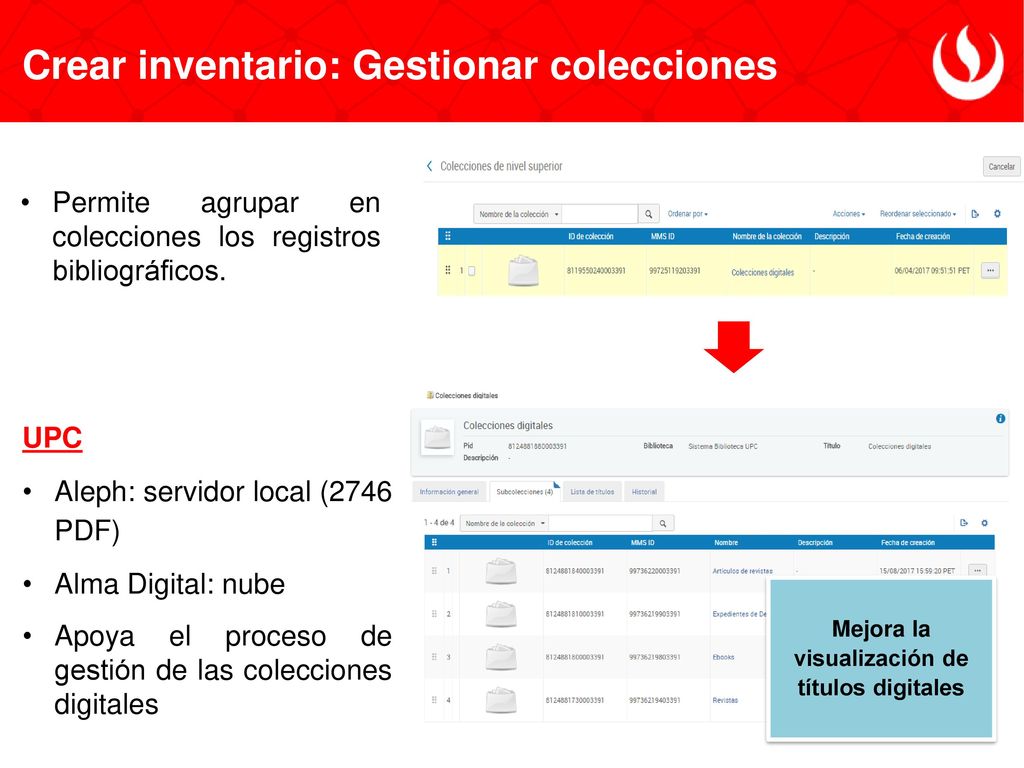Open the ellipsis actions button of Artículos de revistas row
This screenshot has width=1024, height=768.
tap(977, 571)
